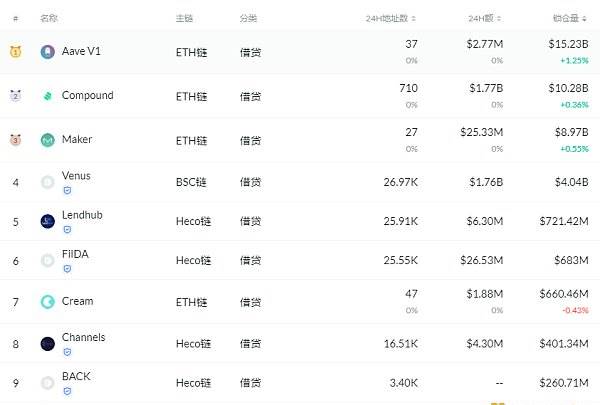Click the Compound green logo icon
The height and width of the screenshot is (405, 600).
[47, 96]
